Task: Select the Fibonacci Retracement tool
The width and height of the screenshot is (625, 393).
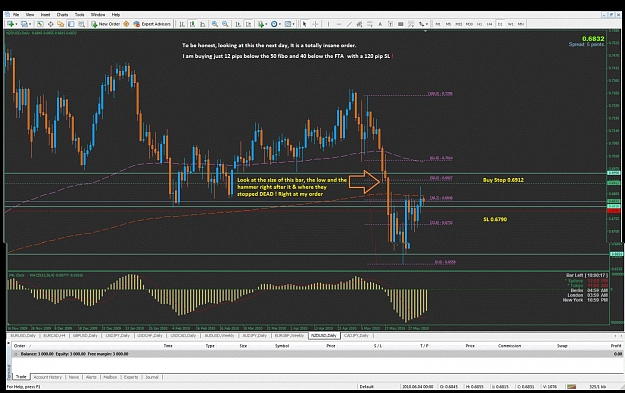Action: (369, 24)
